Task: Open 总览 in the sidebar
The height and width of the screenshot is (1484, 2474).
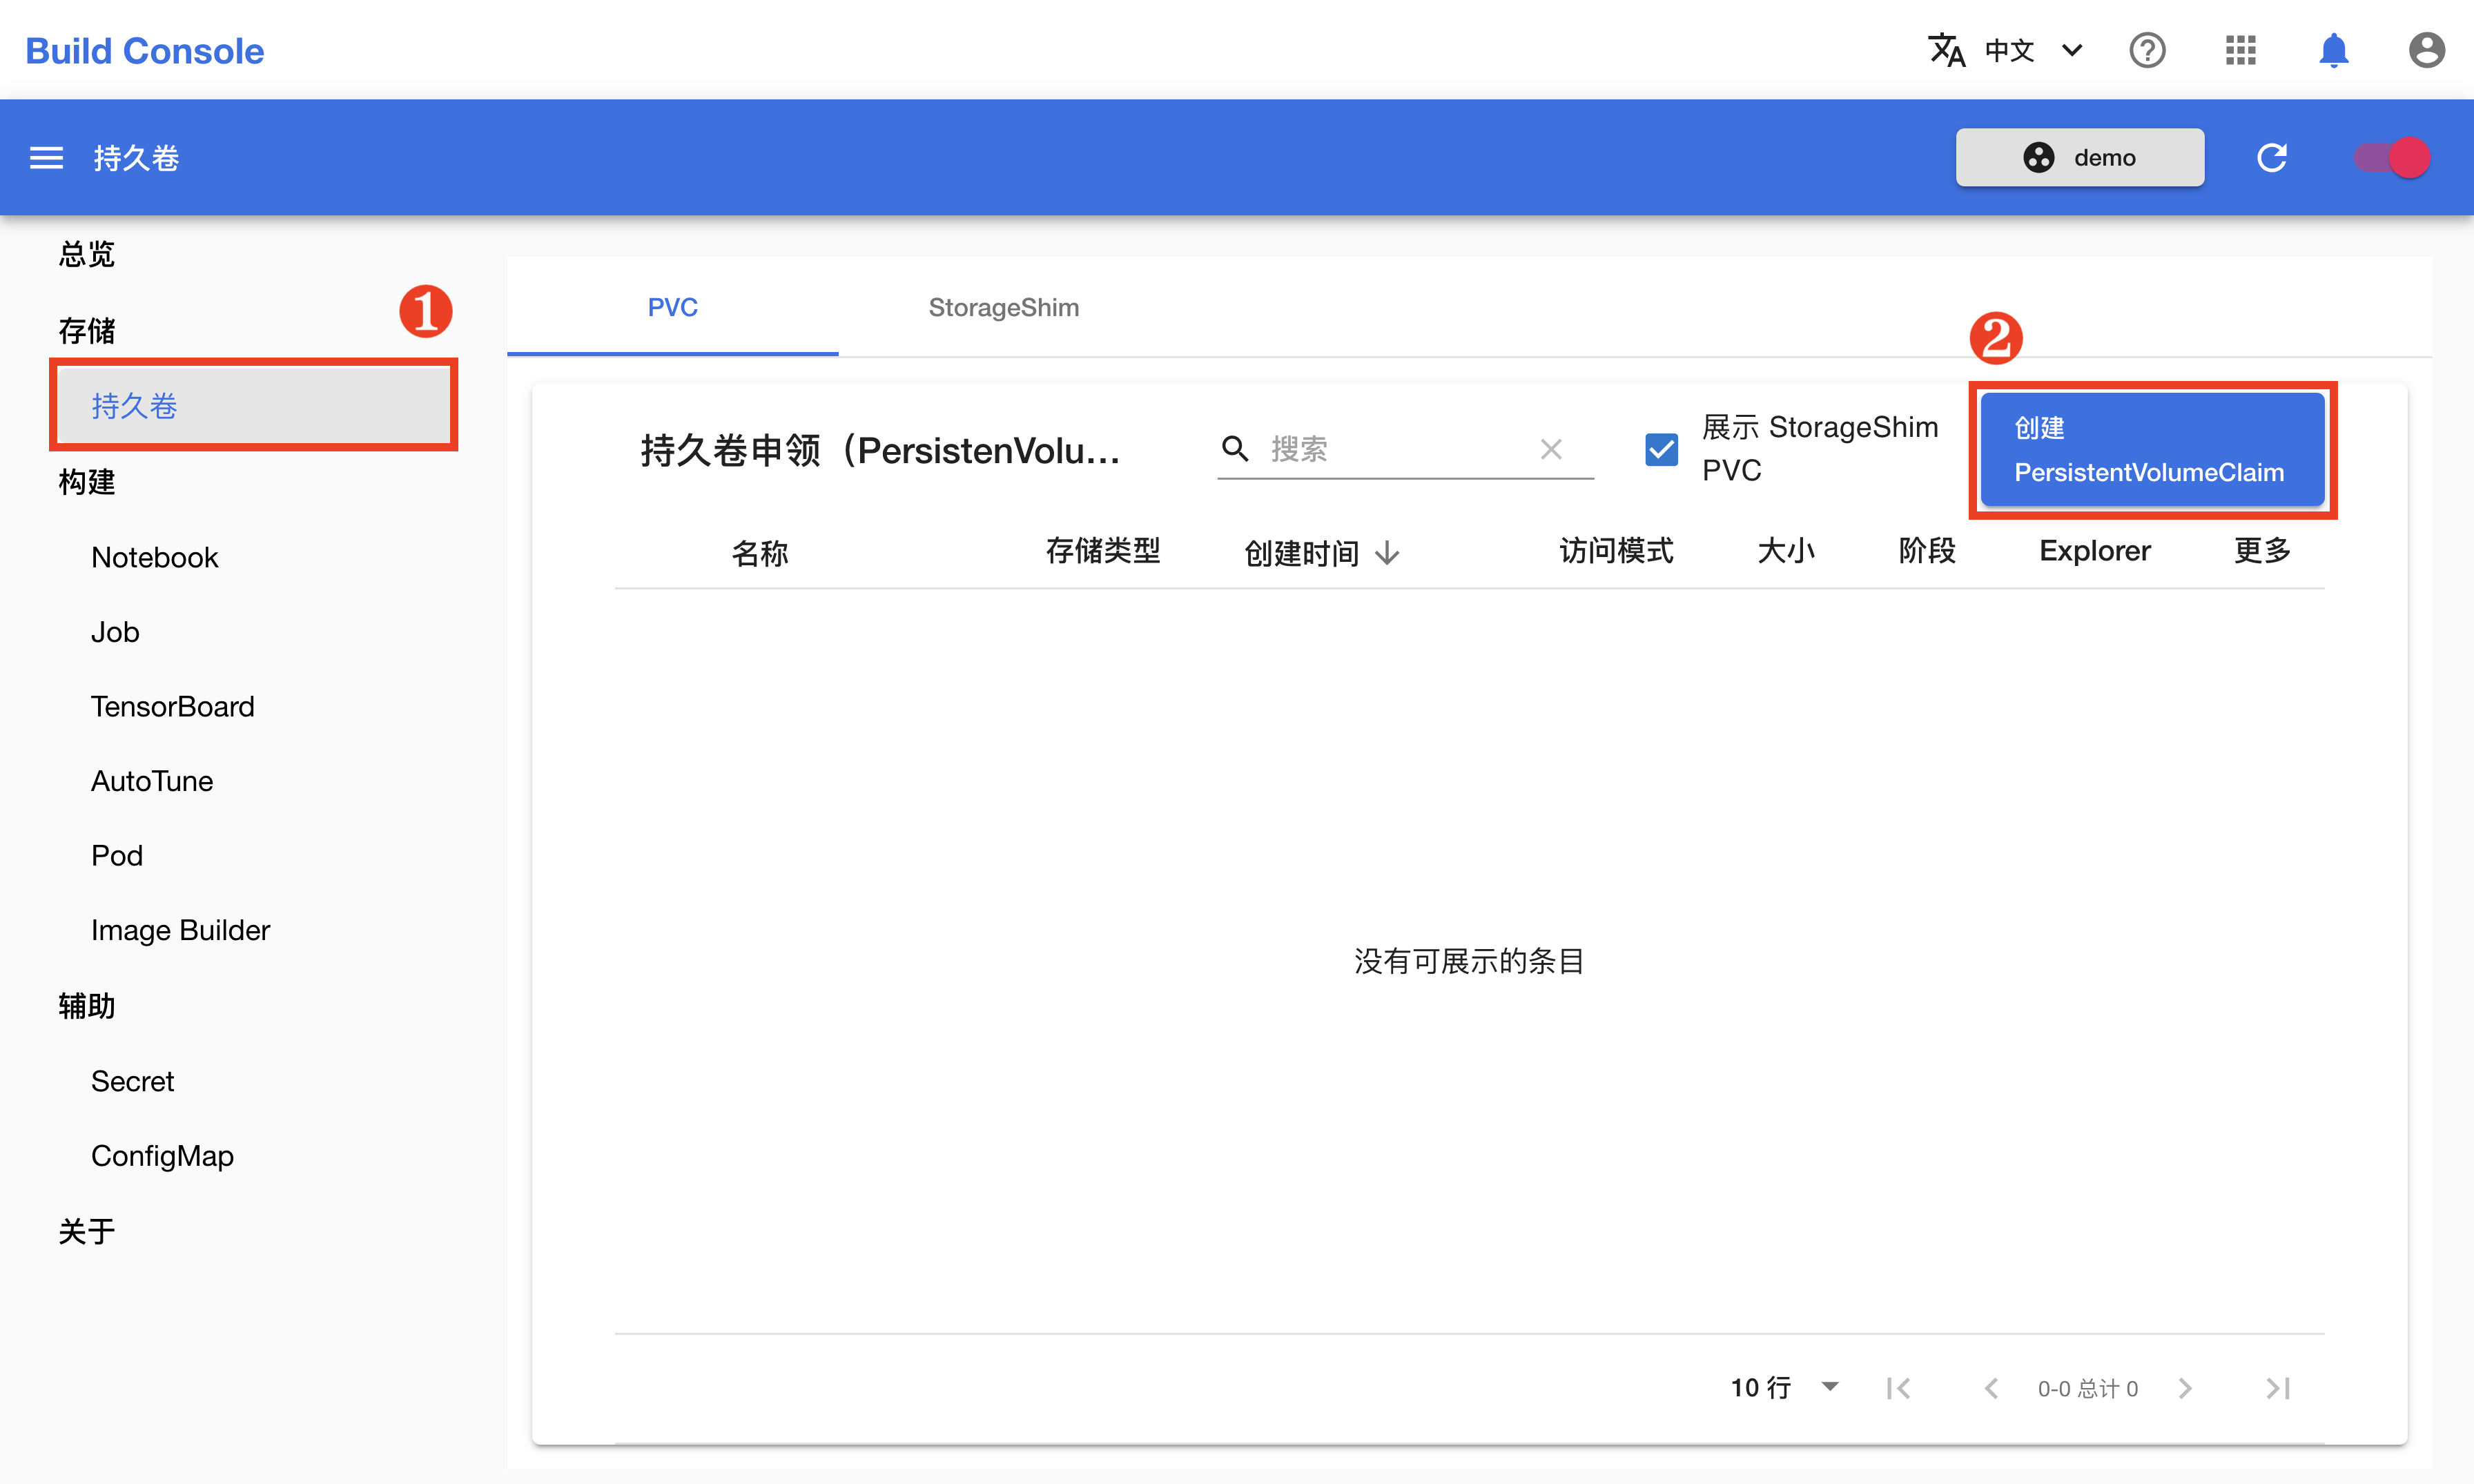Action: (x=86, y=254)
